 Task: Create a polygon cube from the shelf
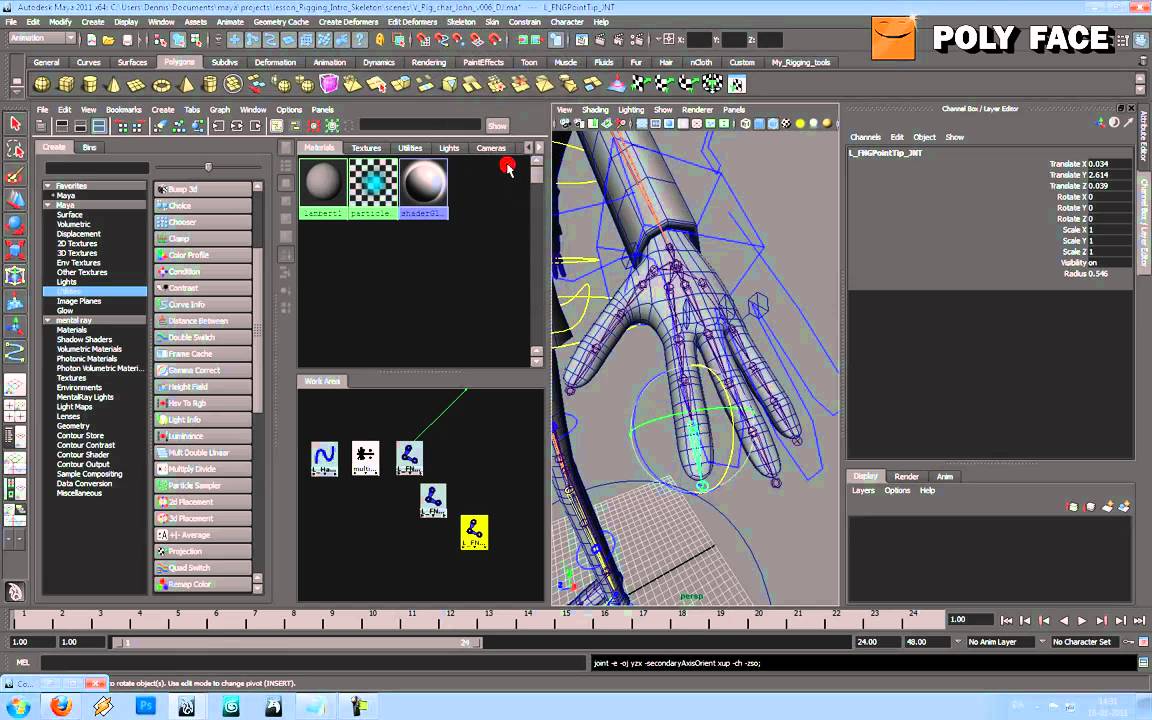click(66, 84)
